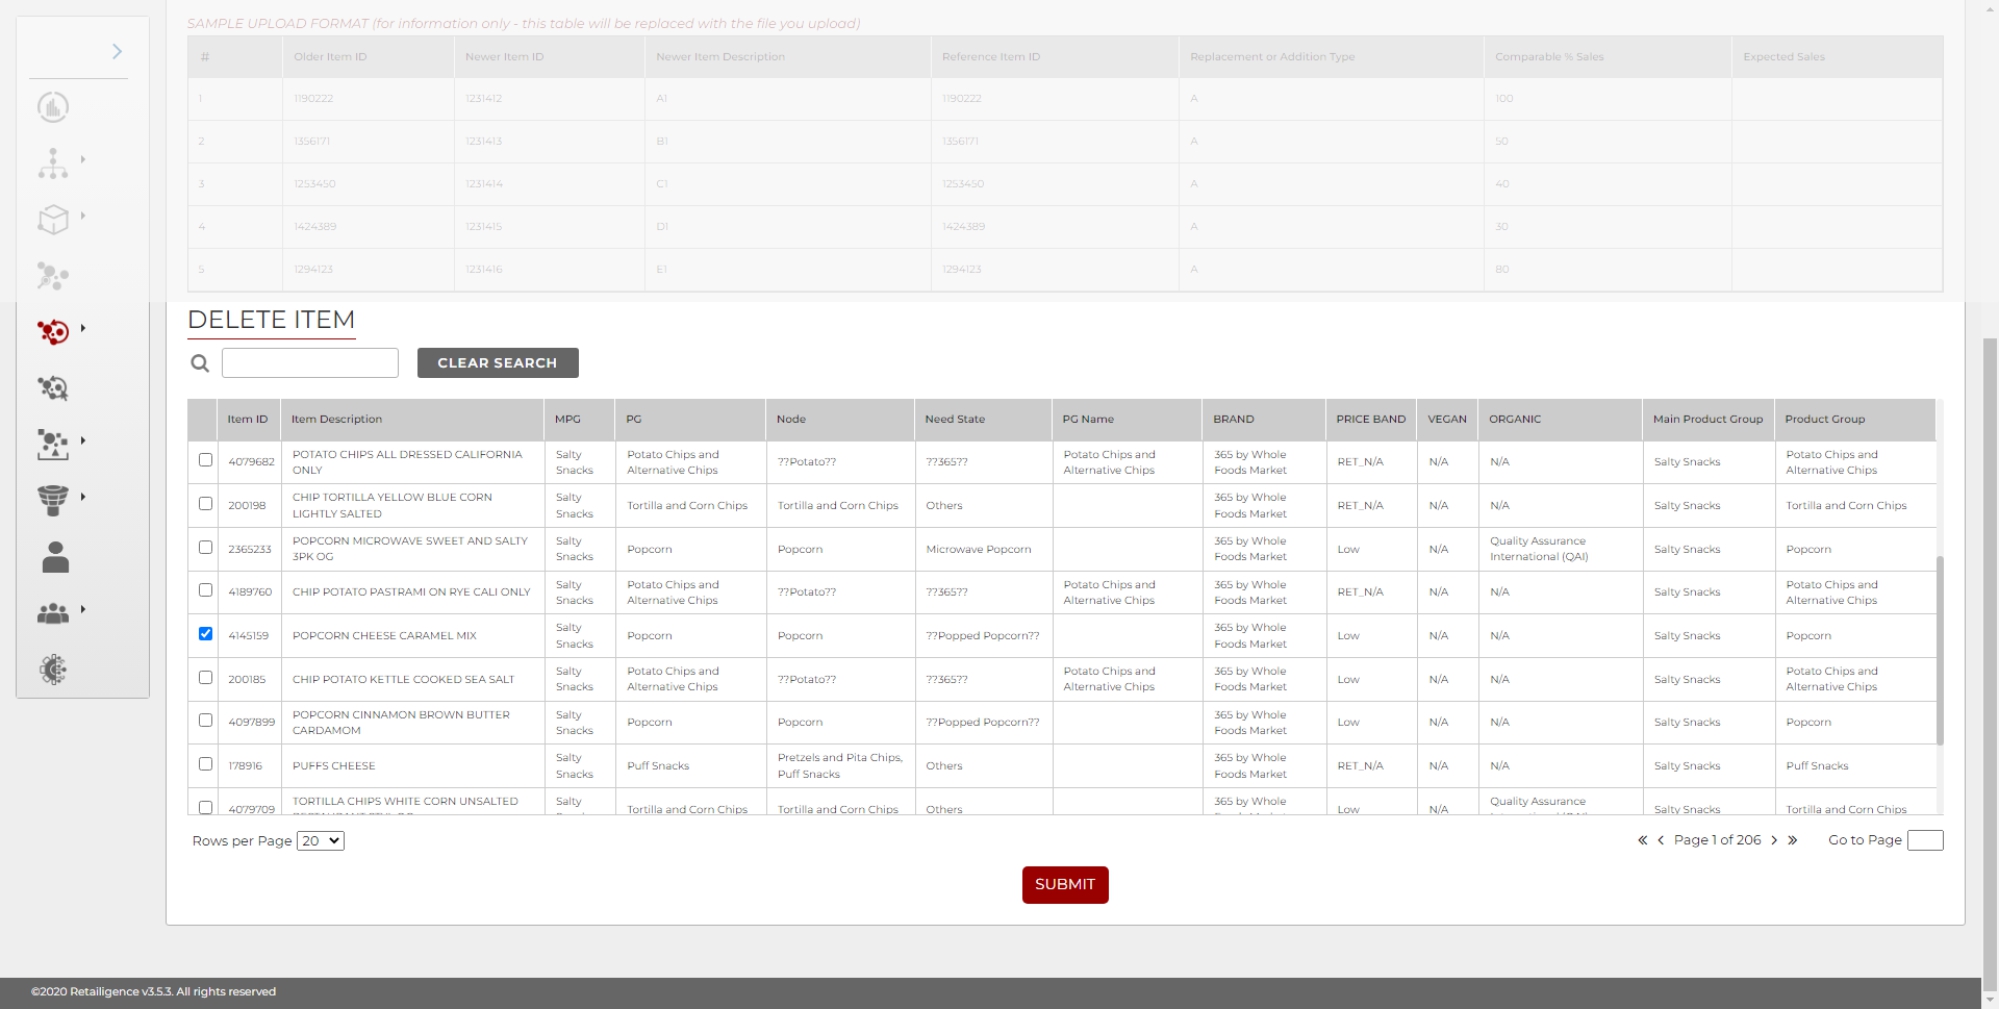Open the group of people sidebar icon
The image size is (1999, 1009).
(53, 613)
